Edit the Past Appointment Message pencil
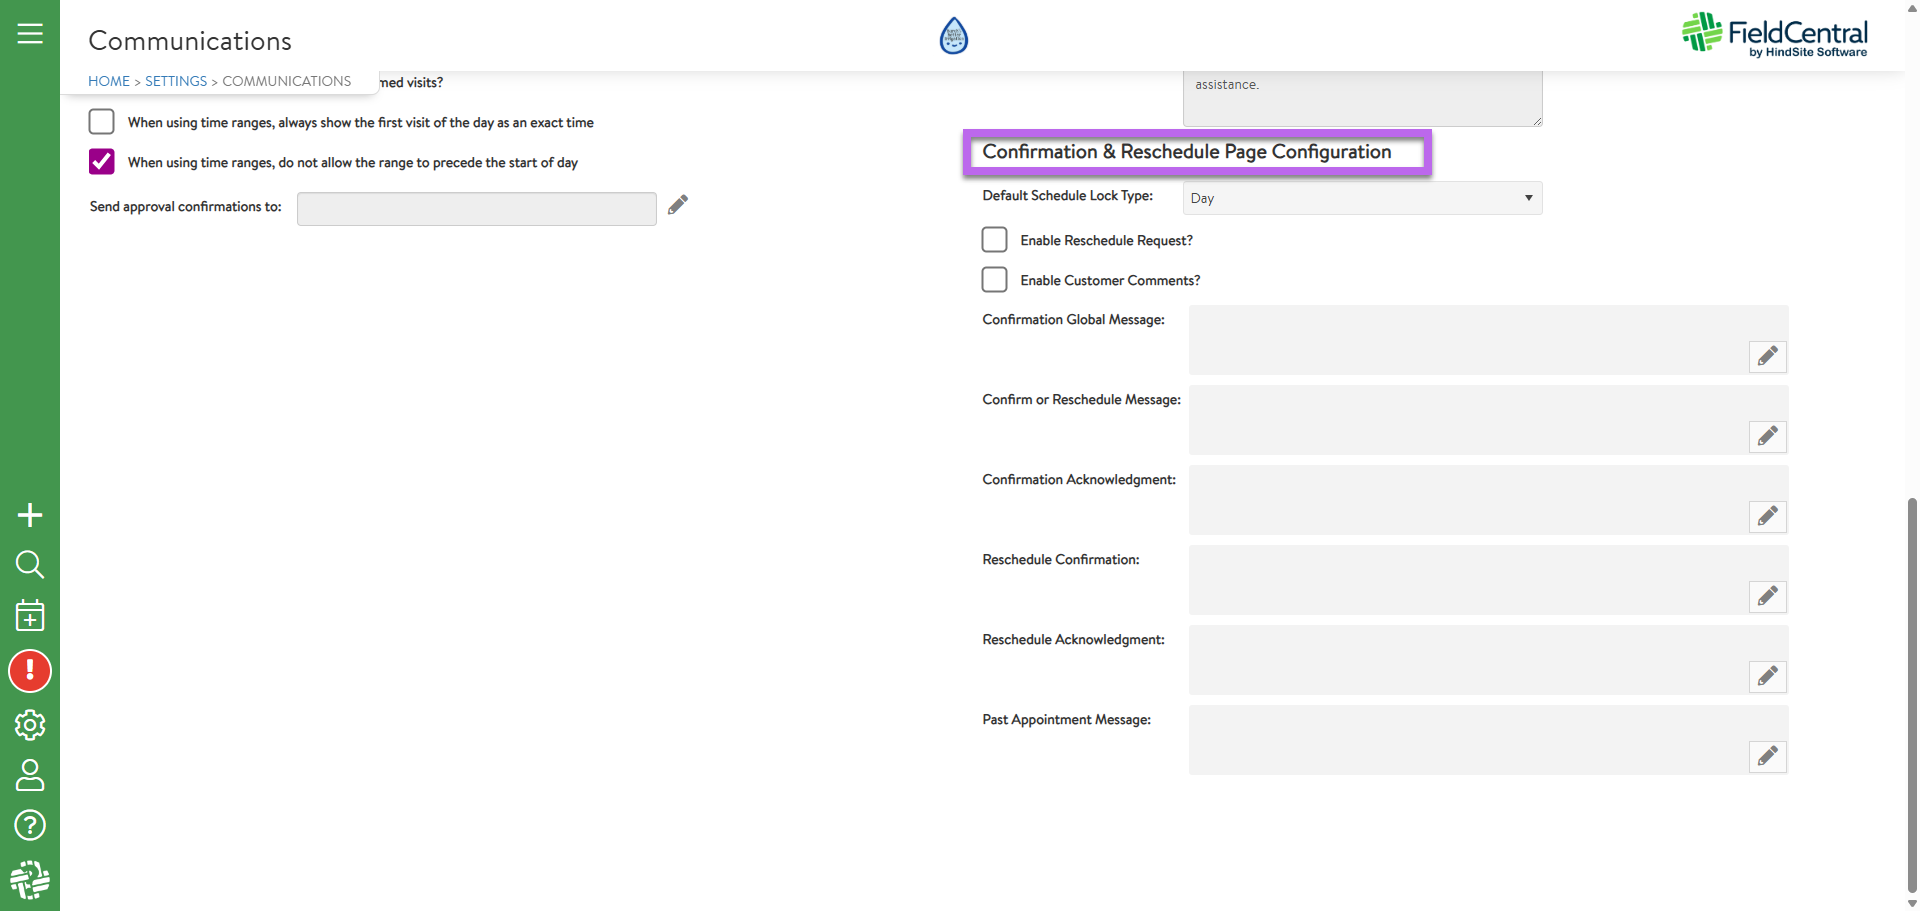Viewport: 1920px width, 911px height. click(x=1768, y=756)
